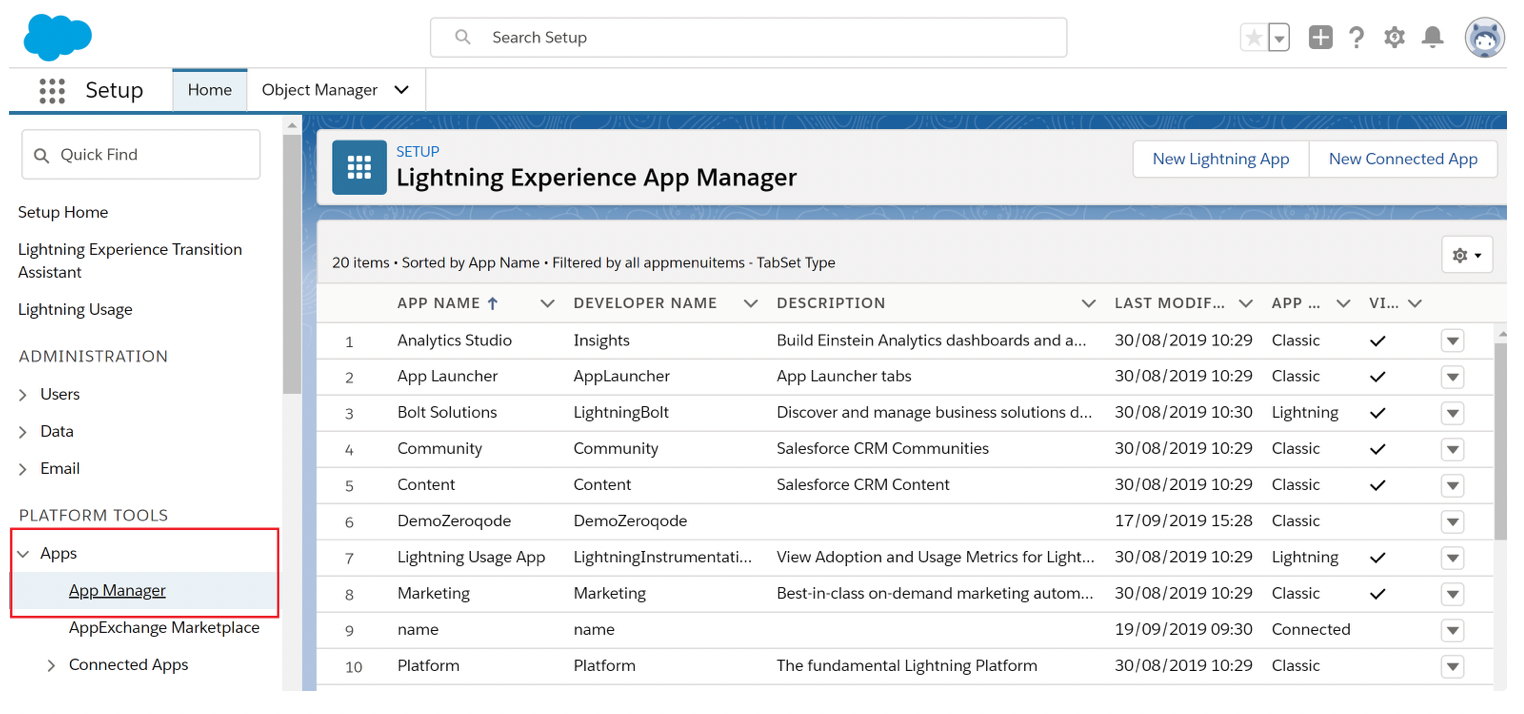Open row actions for Analytics Studio
Viewport: 1524px width, 714px height.
(1452, 341)
